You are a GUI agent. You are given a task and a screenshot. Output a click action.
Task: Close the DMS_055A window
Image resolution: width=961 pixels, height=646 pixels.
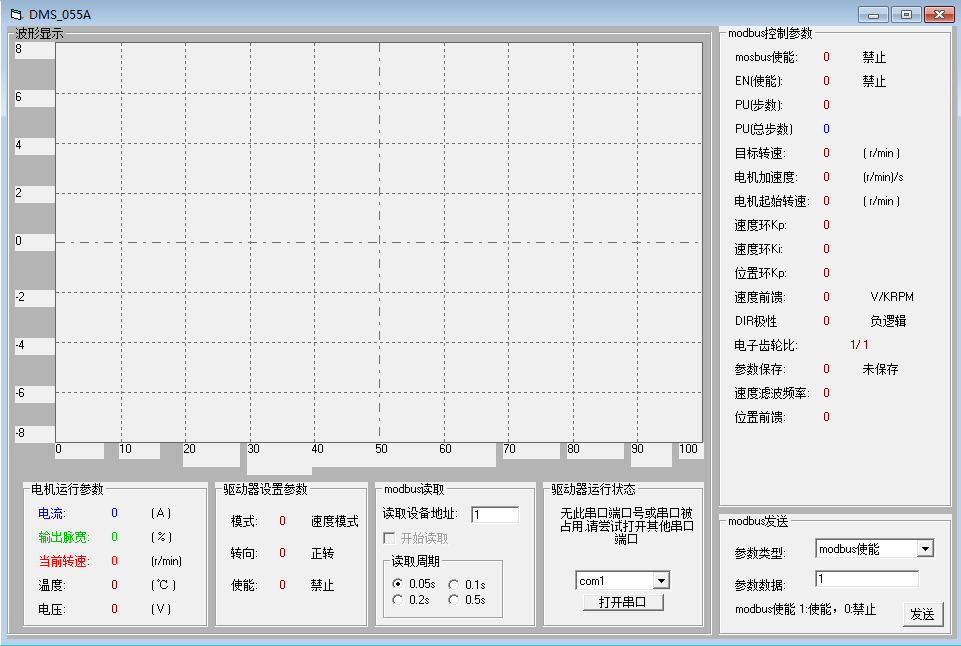tap(938, 15)
